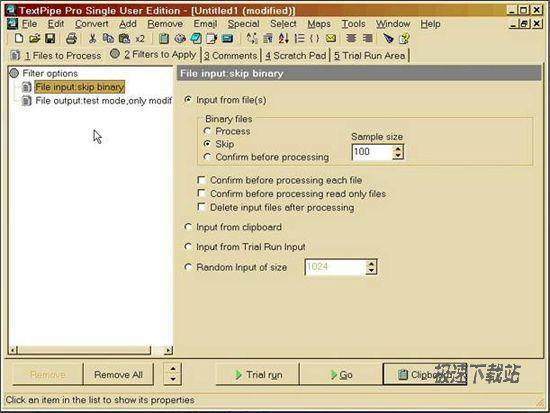Decrease the Random Input size spinner
Image resolution: width=550 pixels, height=413 pixels.
point(371,271)
